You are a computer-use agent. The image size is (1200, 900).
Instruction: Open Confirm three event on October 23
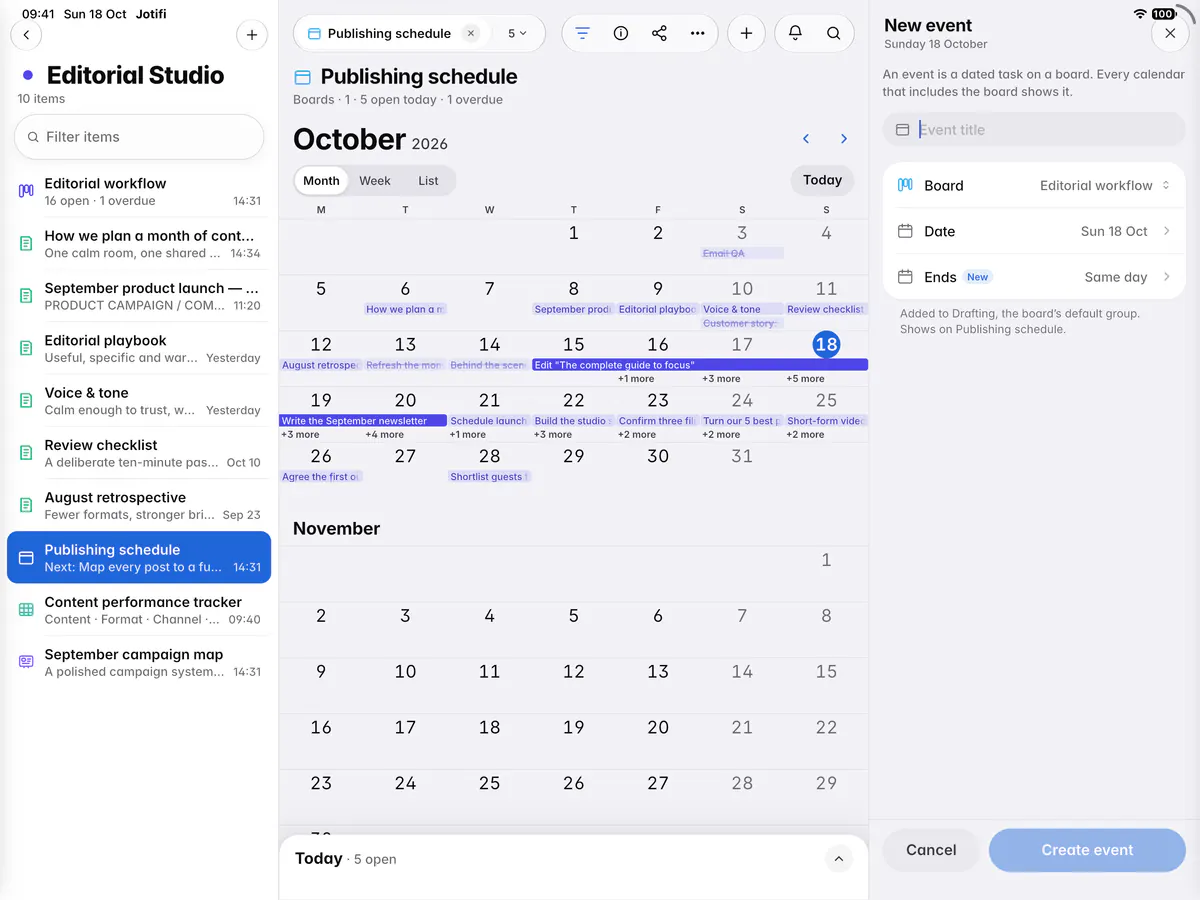[x=658, y=421]
